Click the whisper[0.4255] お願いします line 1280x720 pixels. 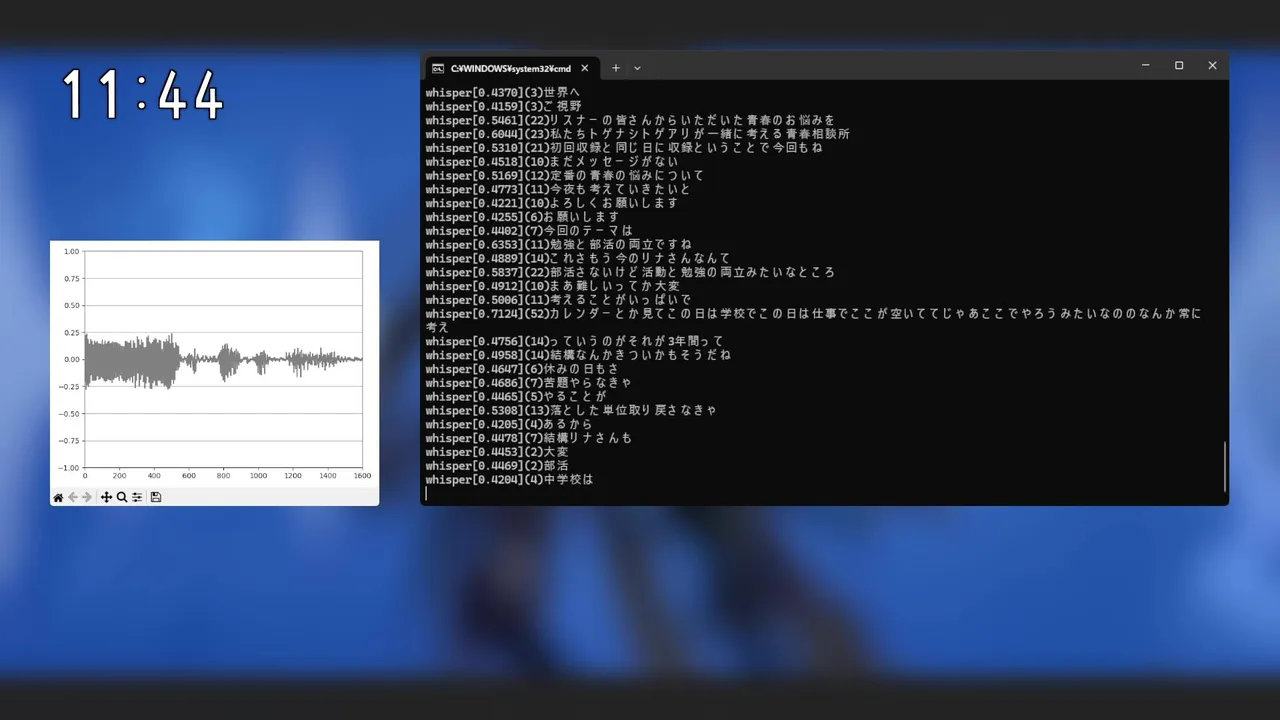[x=522, y=217]
